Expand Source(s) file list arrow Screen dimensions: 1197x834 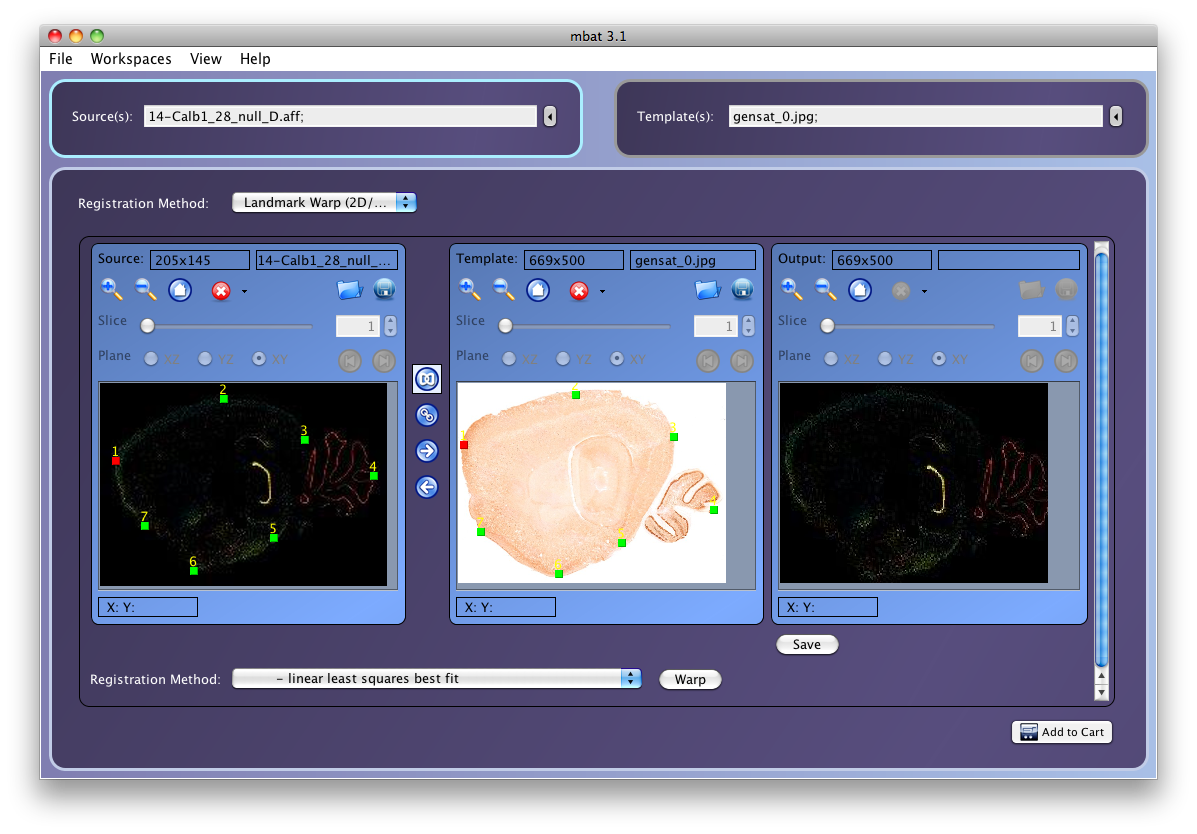(x=550, y=116)
